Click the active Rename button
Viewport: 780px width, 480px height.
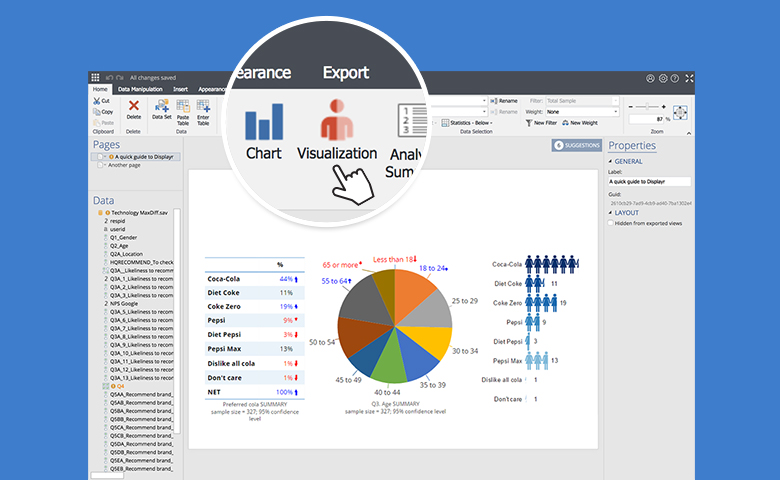[504, 101]
